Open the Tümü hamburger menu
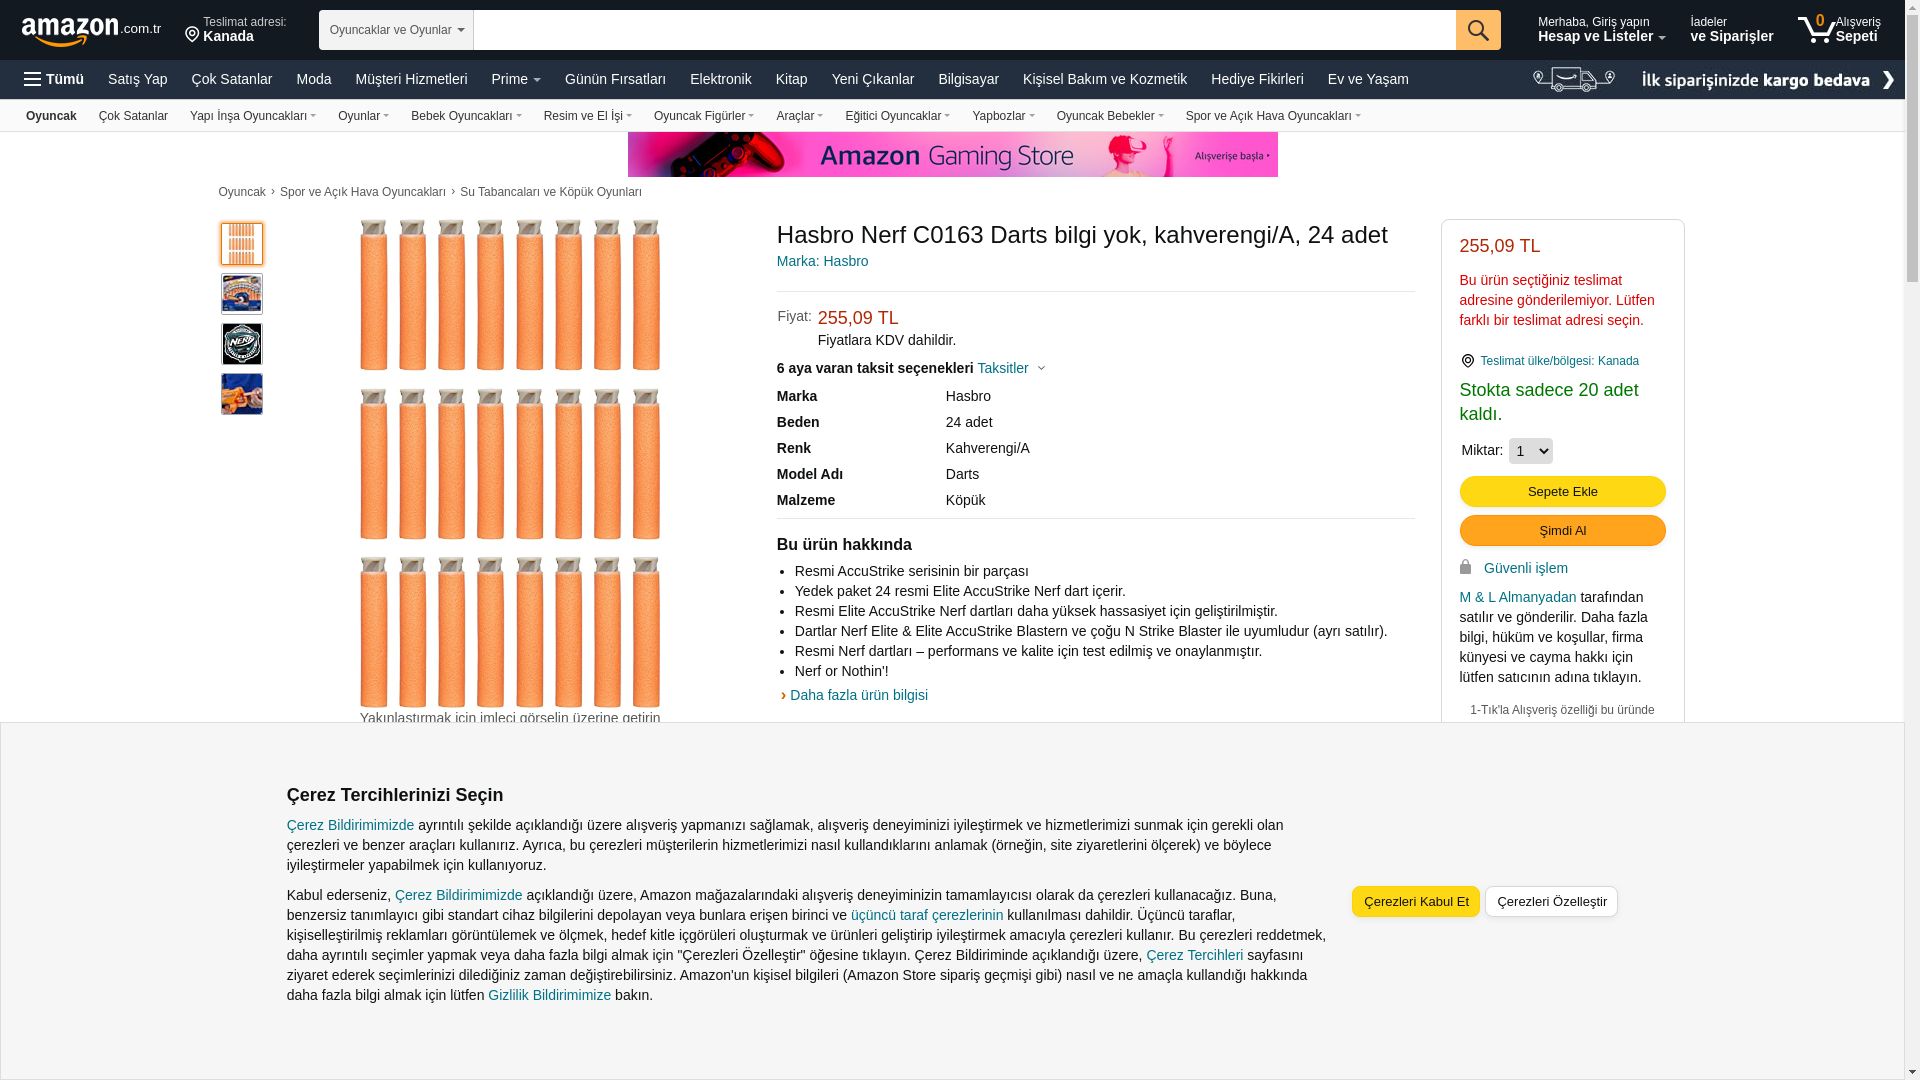 (x=54, y=79)
